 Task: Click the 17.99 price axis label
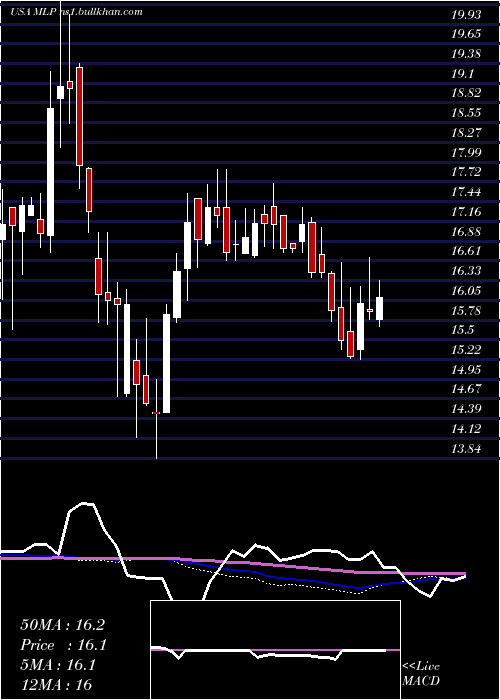point(467,153)
